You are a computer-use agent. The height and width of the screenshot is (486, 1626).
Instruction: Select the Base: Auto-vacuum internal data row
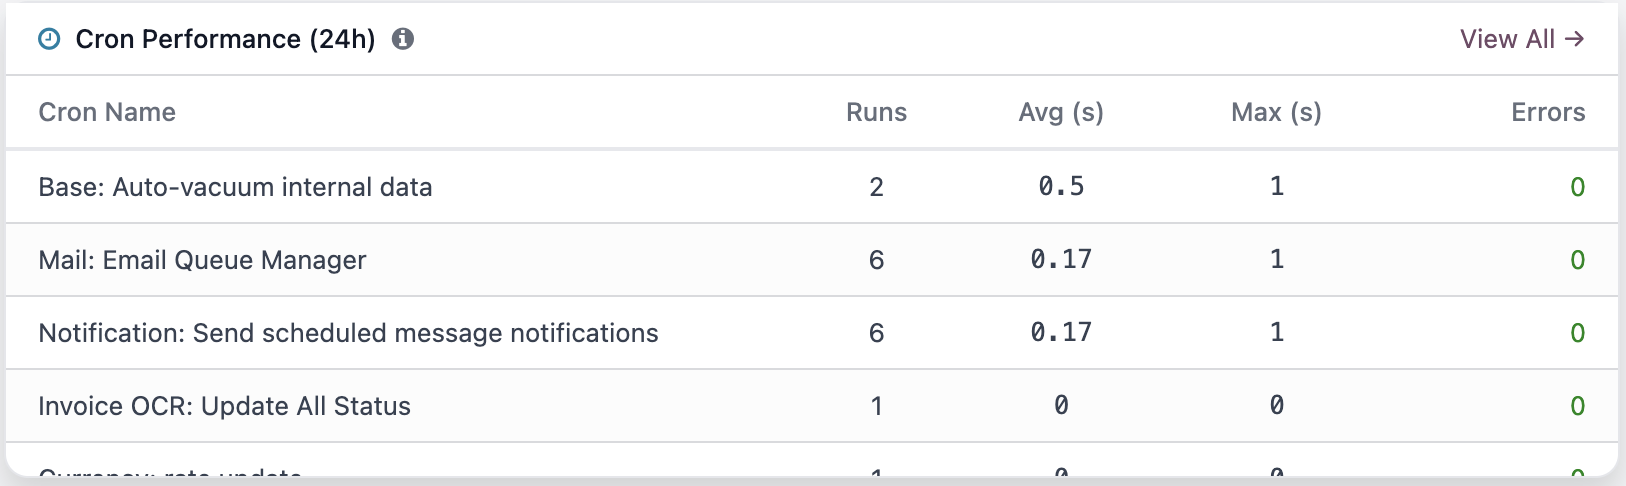coord(812,187)
